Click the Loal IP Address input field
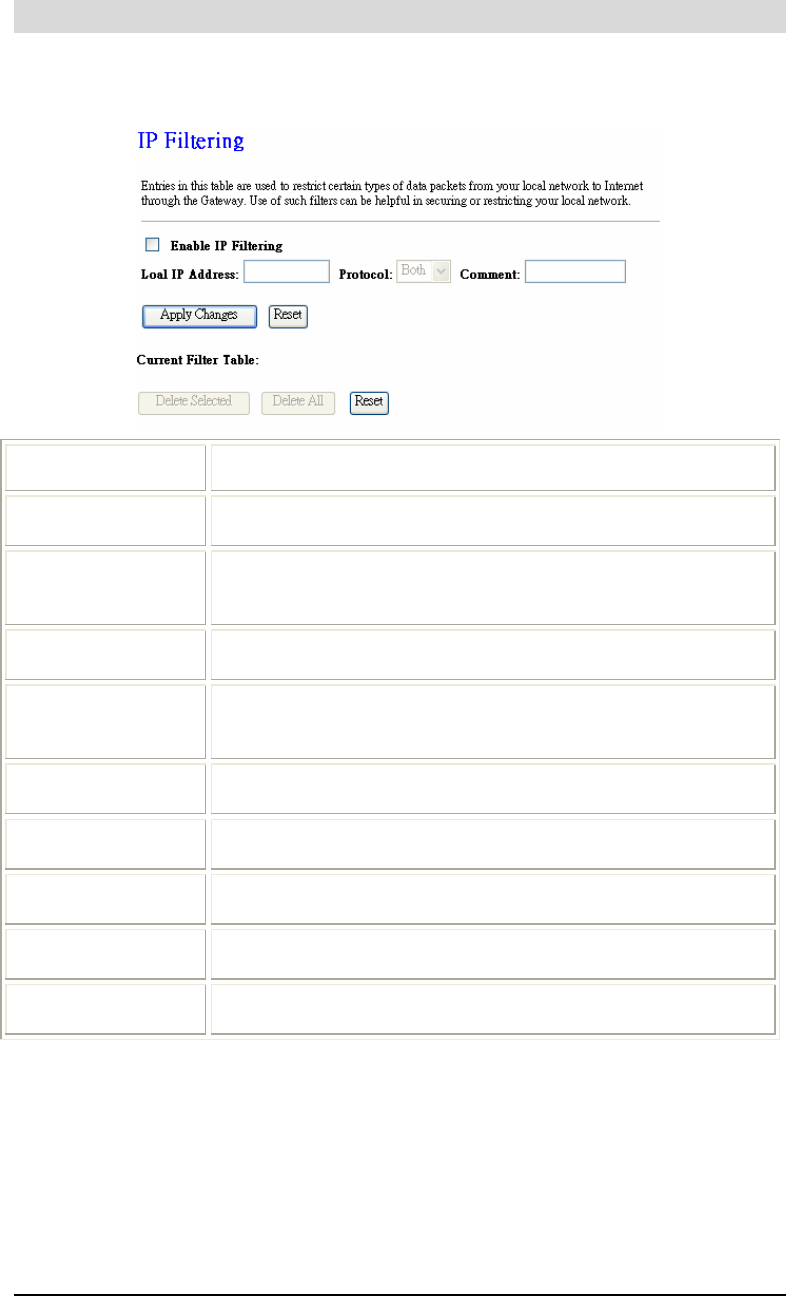Viewport: 786px width, 1296px height. point(287,272)
